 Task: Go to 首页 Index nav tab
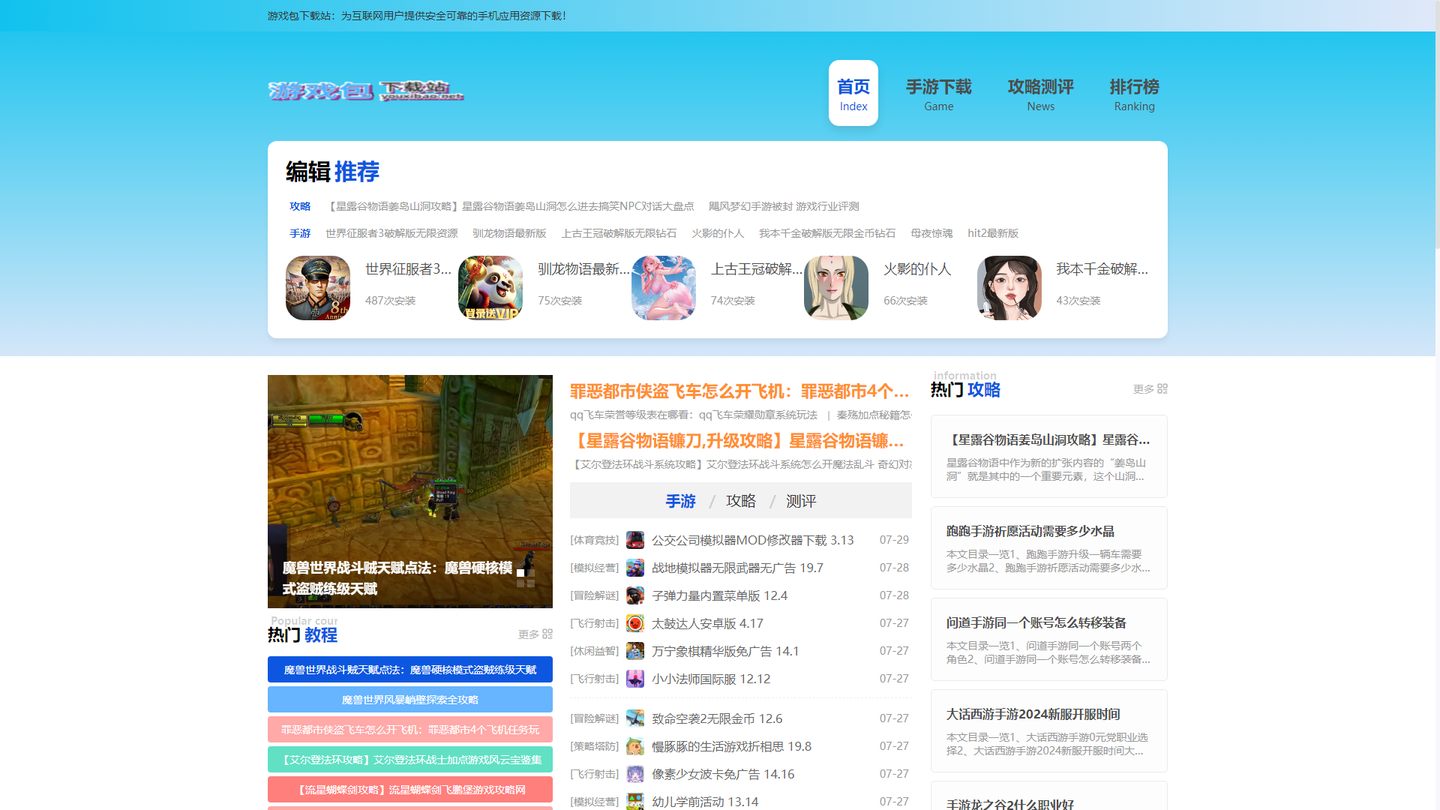(x=853, y=93)
